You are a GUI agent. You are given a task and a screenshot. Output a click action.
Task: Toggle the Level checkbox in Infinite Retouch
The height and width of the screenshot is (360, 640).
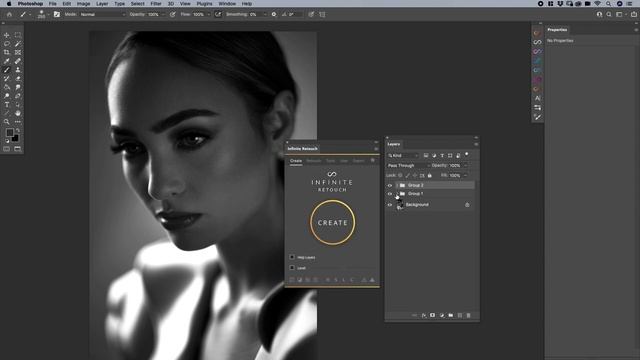[x=292, y=268]
